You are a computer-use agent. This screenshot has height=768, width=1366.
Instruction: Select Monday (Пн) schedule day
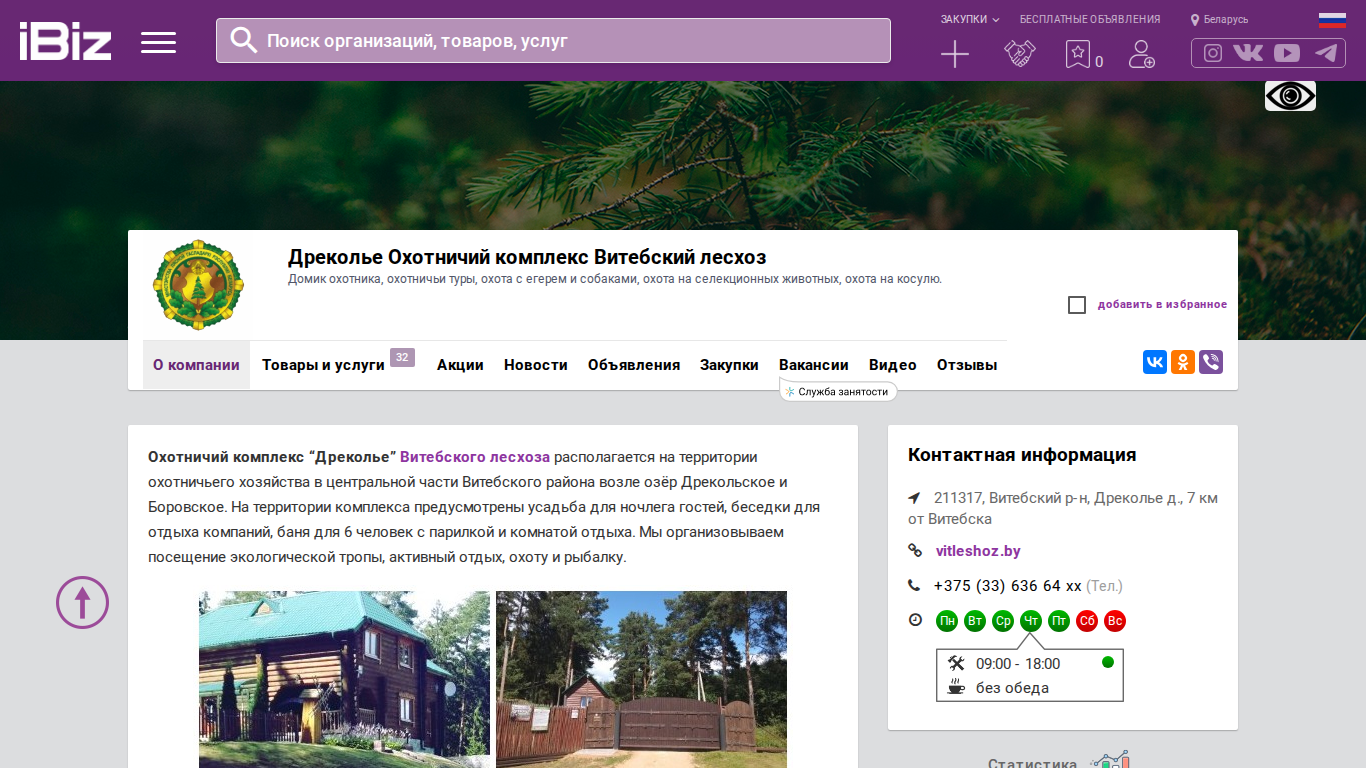[947, 621]
